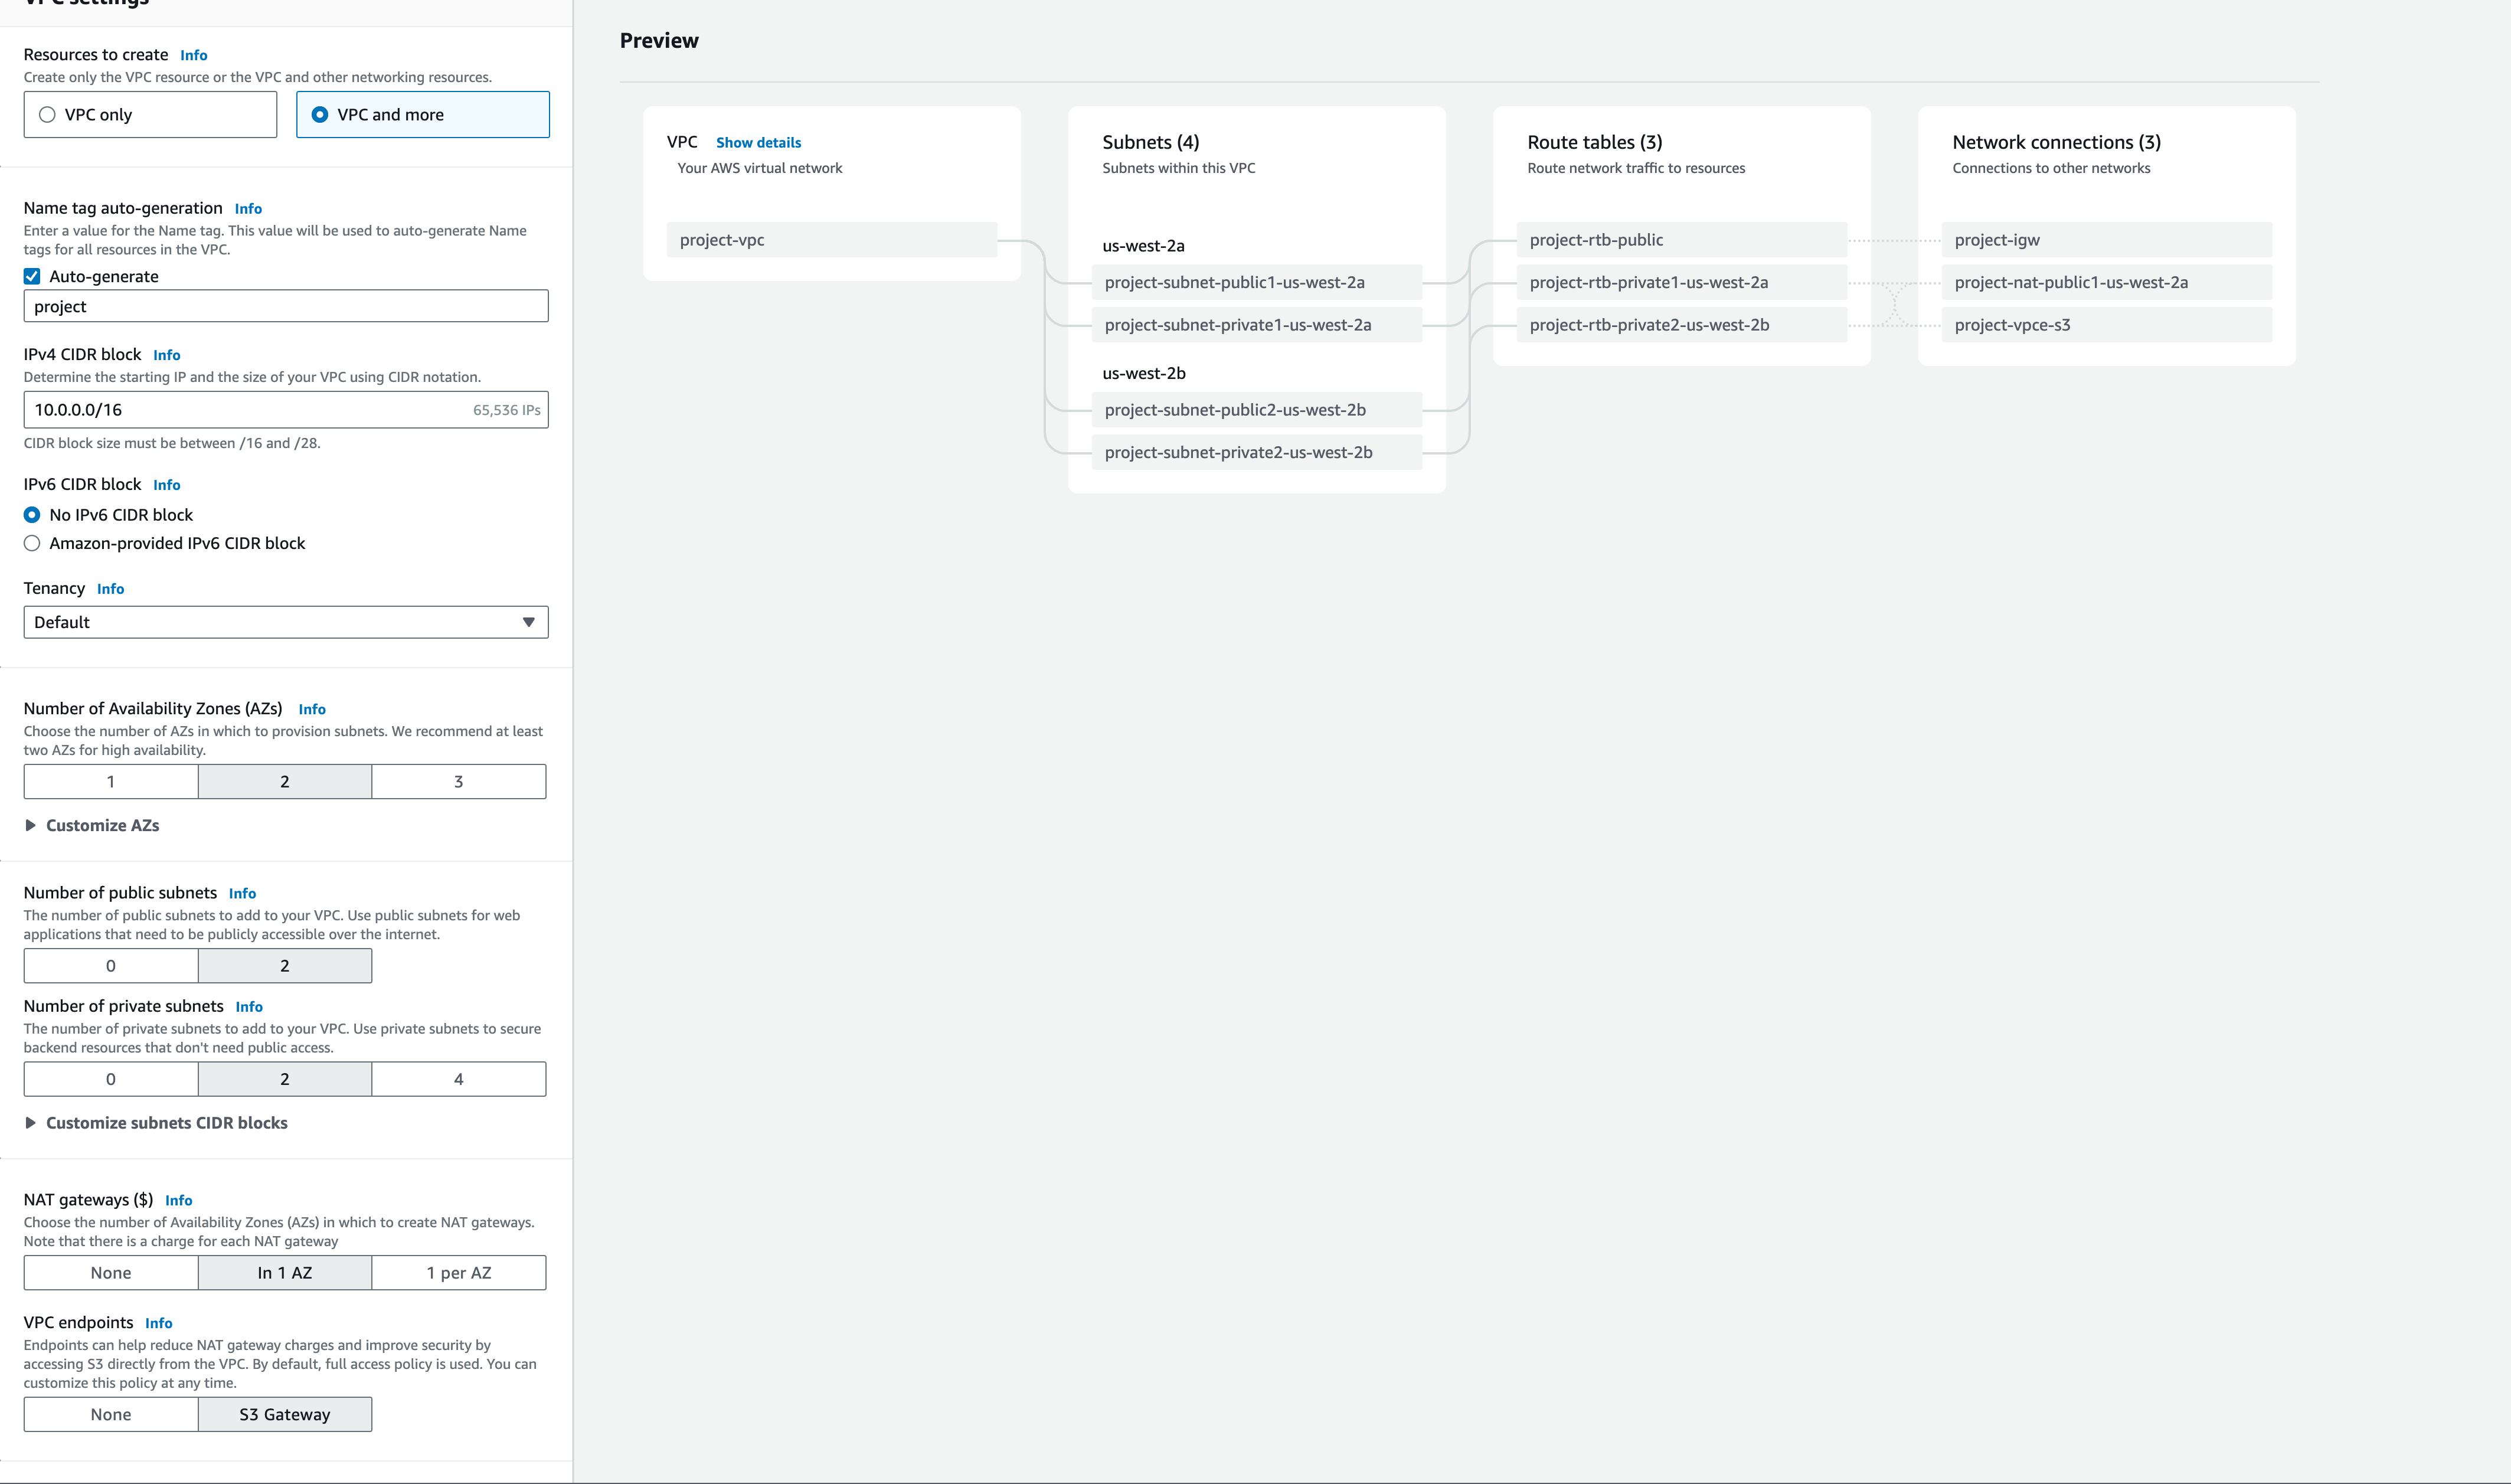Screen dimensions: 2511x1484
Task: Expand the Customize AZs section
Action: (101, 825)
